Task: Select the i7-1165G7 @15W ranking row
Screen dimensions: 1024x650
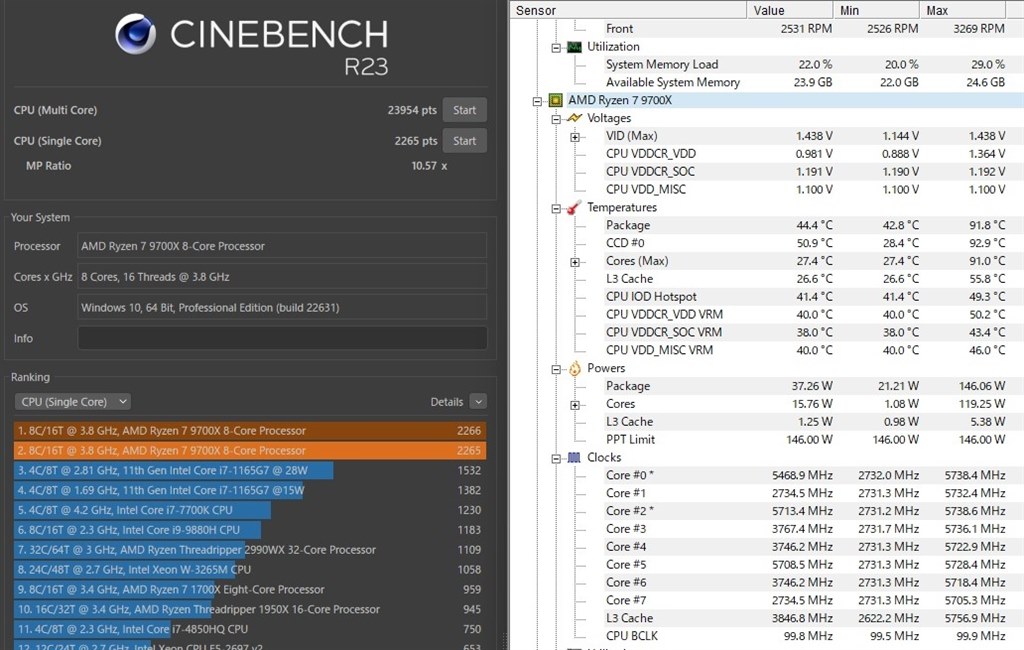Action: [250, 490]
